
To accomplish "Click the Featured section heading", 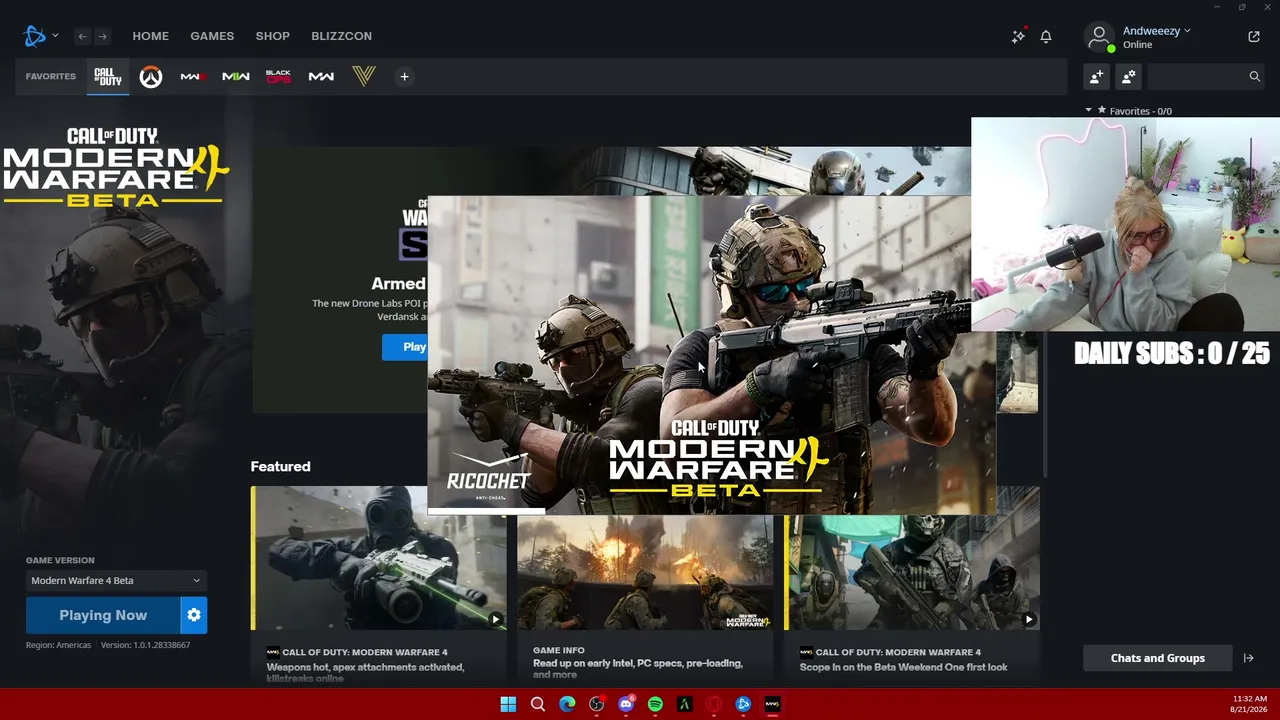I will pyautogui.click(x=280, y=467).
